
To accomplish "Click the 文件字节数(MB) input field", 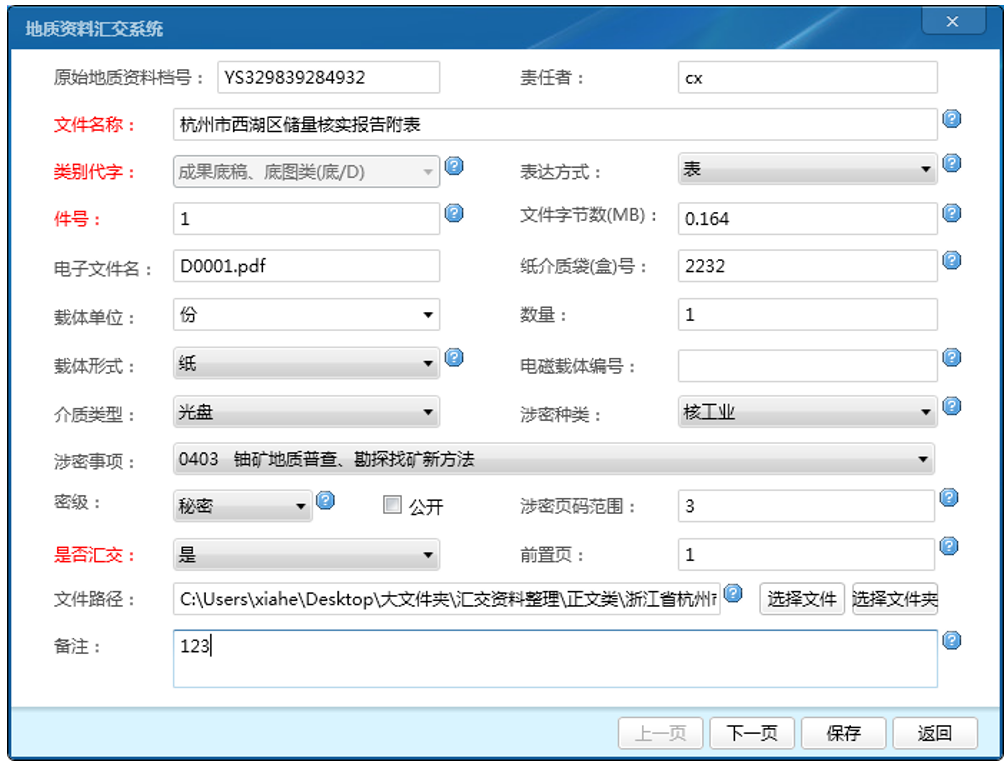I will pyautogui.click(x=807, y=218).
